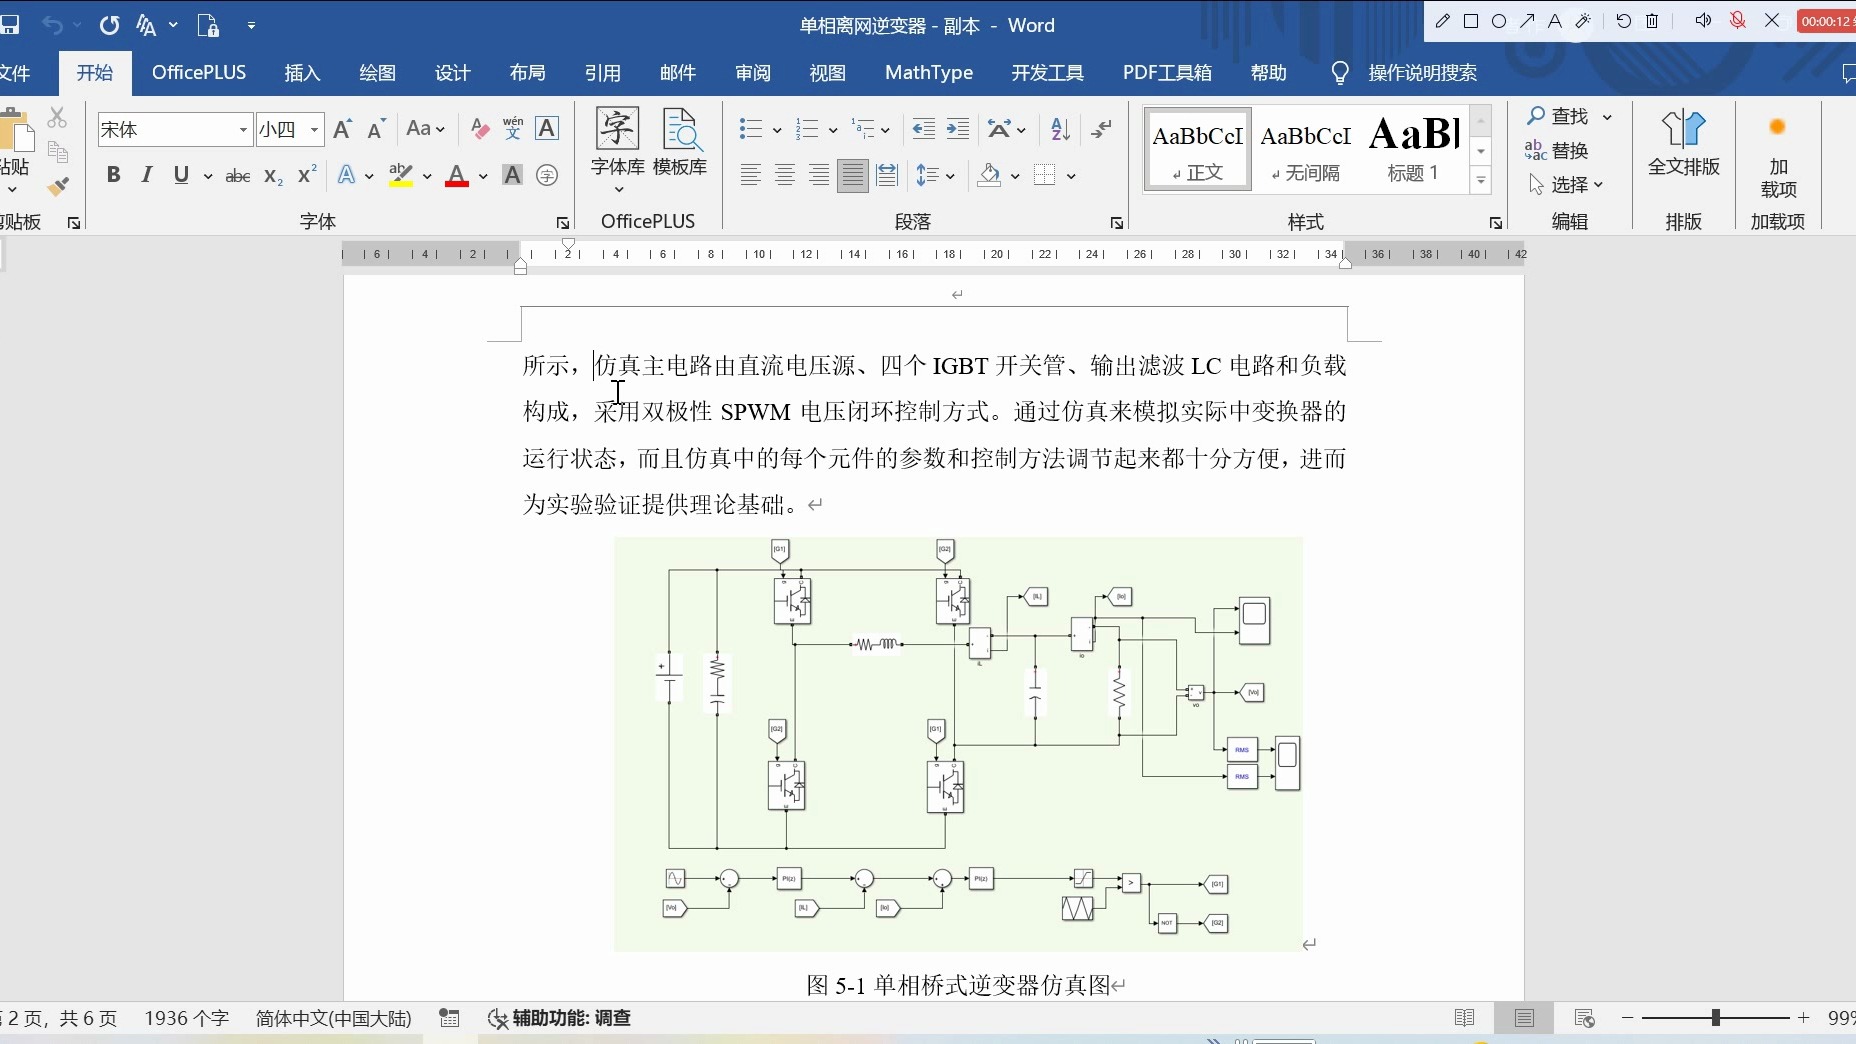The image size is (1856, 1044).
Task: Apply superscript to selected text
Action: click(x=305, y=176)
